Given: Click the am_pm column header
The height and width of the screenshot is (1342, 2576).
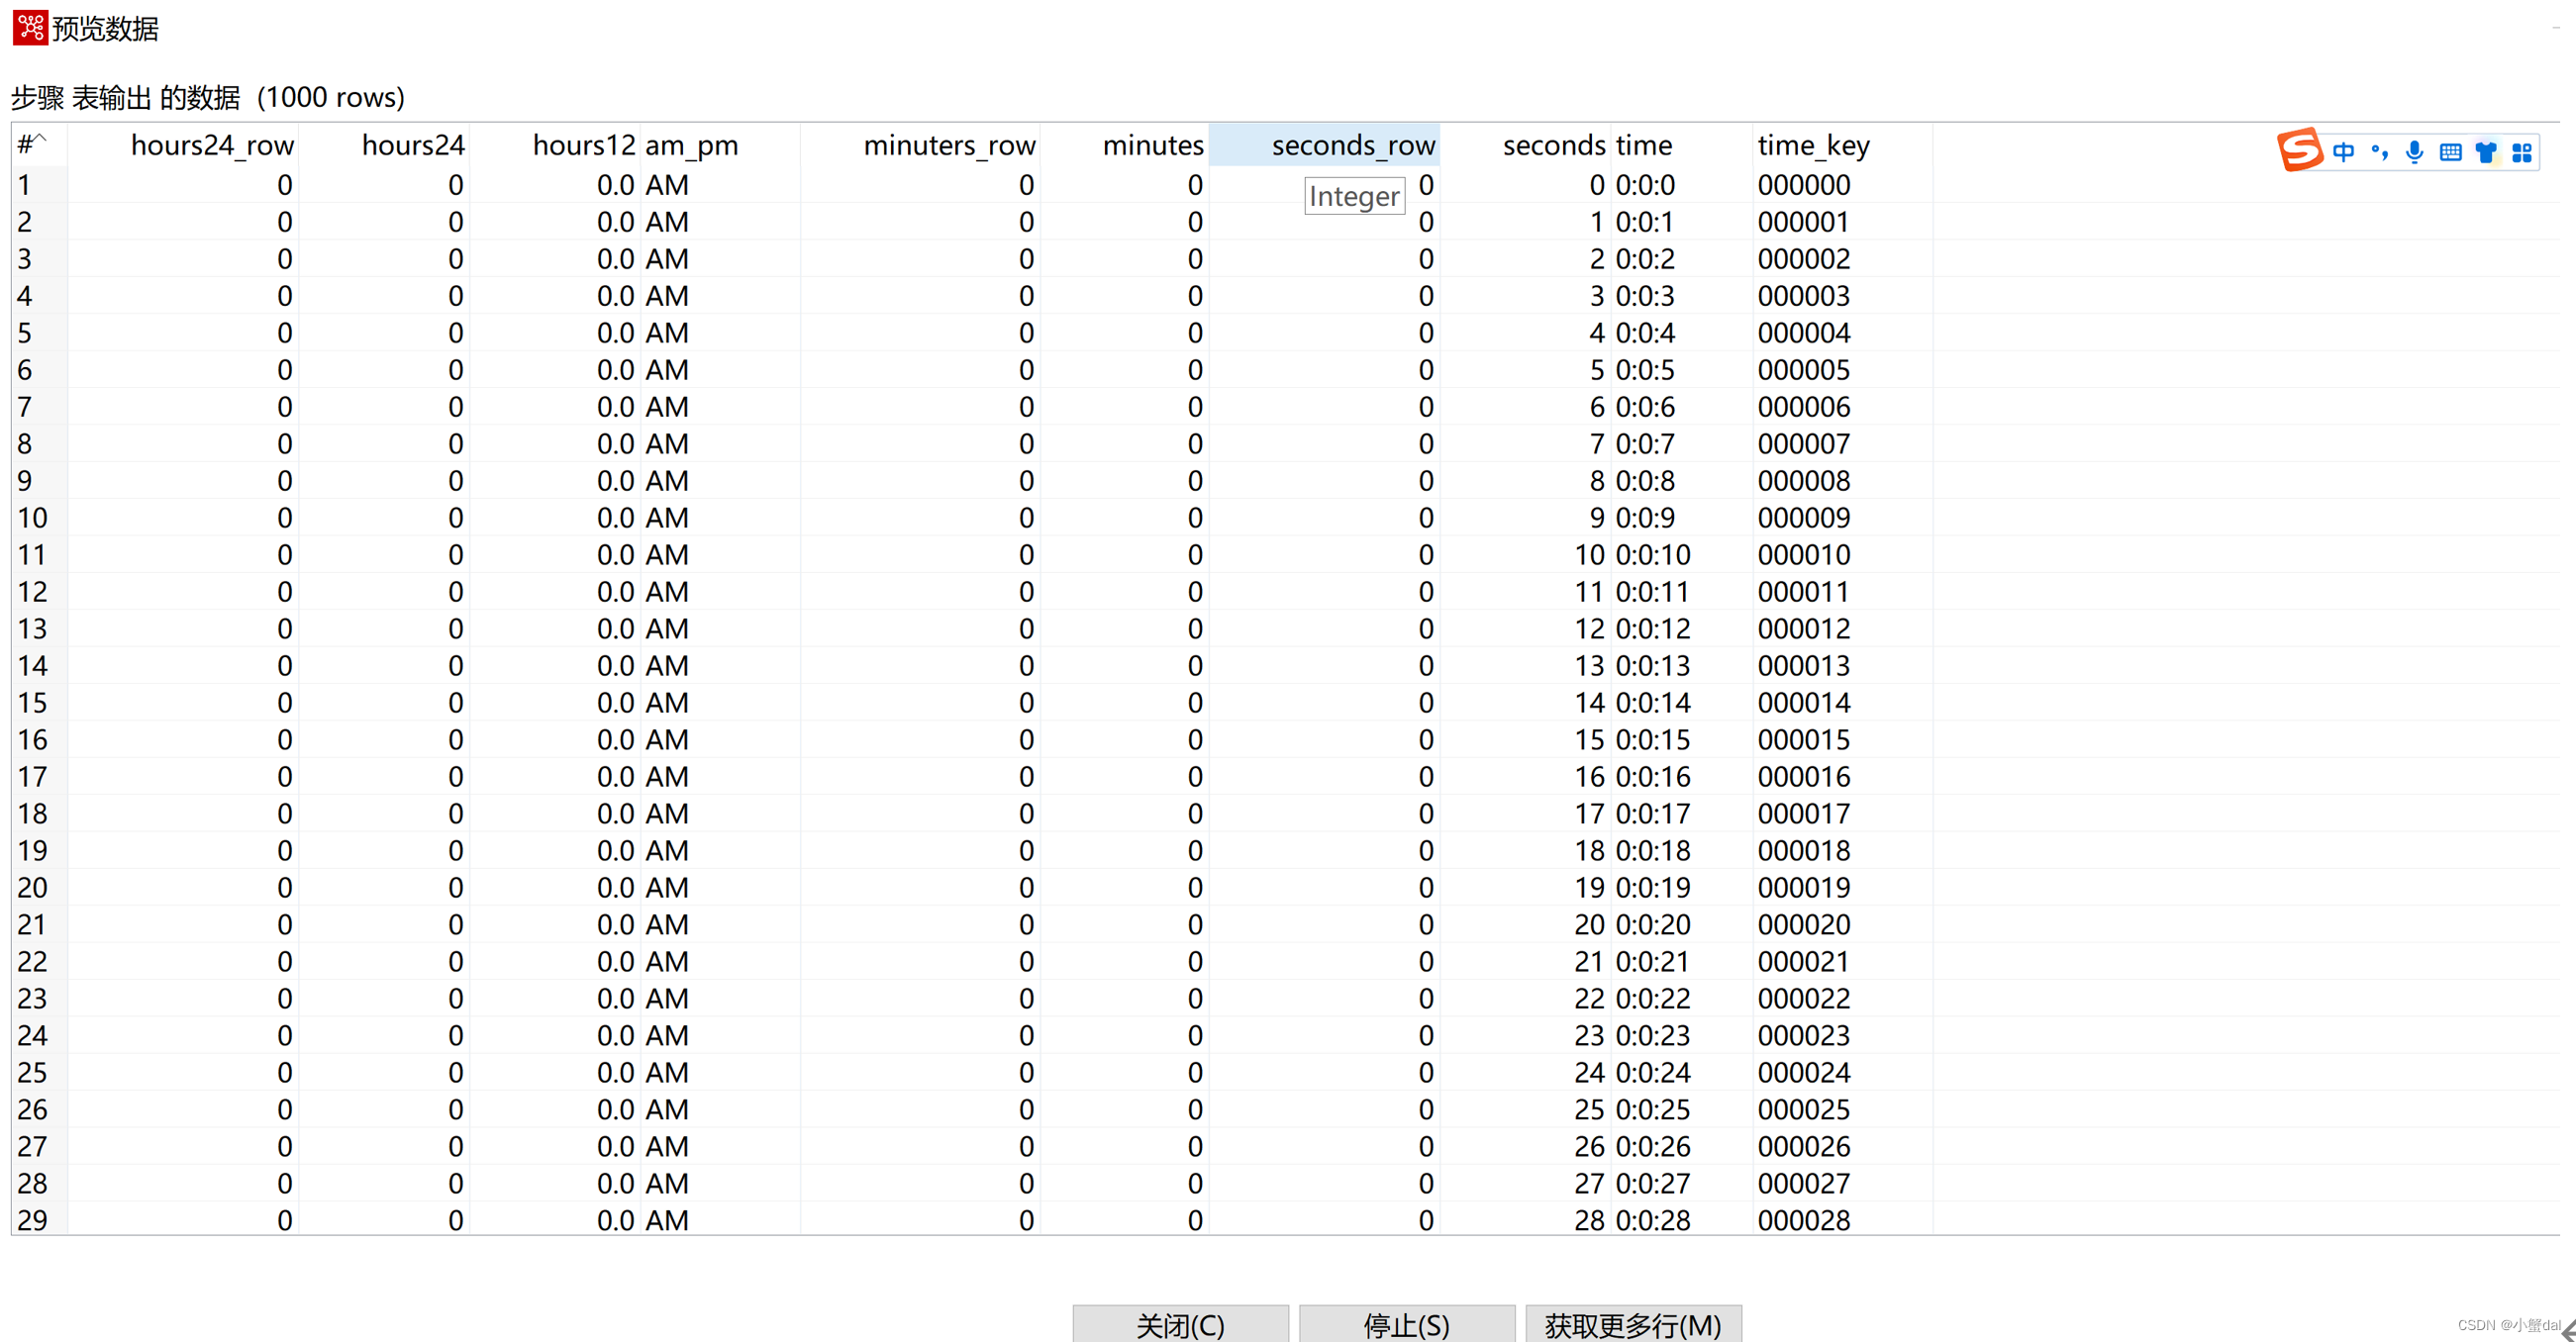Looking at the screenshot, I should tap(692, 145).
